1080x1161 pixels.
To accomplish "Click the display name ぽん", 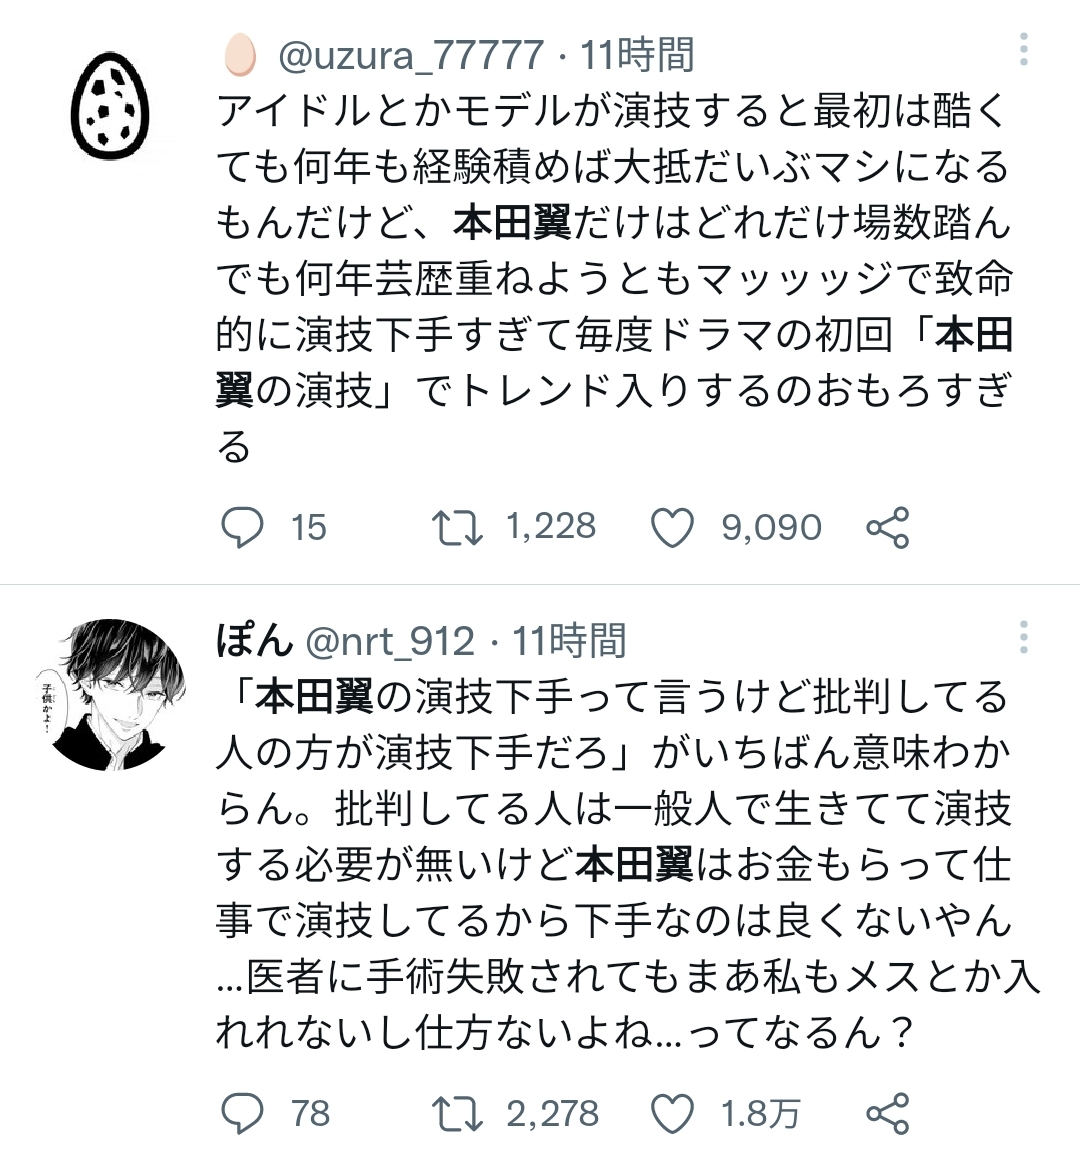I will click(x=255, y=640).
